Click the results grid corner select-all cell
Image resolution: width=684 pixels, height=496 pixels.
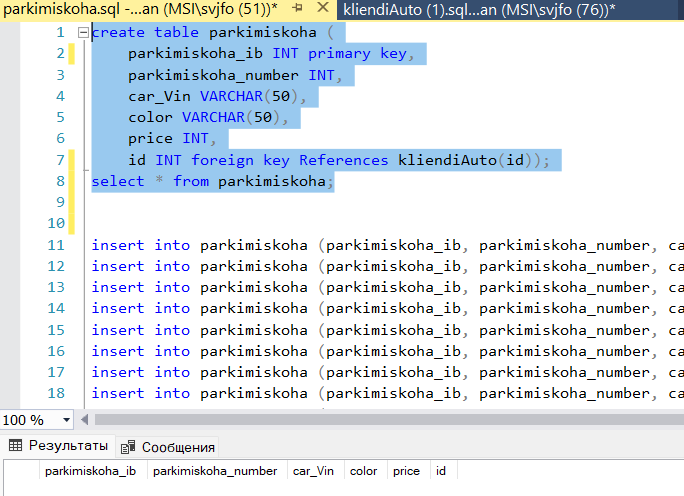(x=21, y=471)
